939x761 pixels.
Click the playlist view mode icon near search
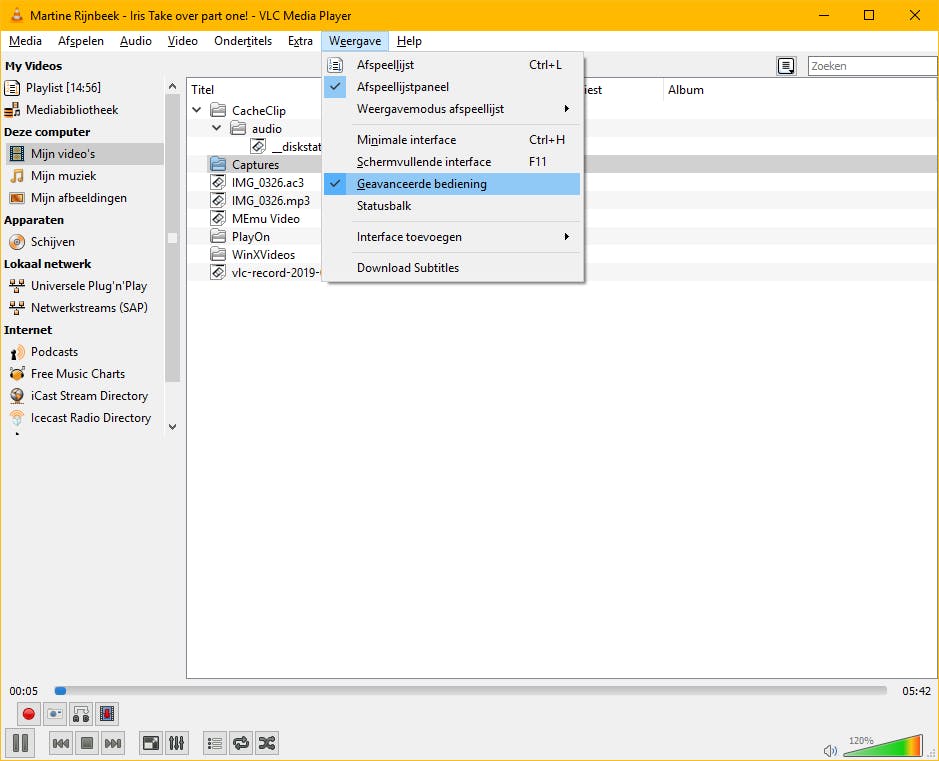786,66
